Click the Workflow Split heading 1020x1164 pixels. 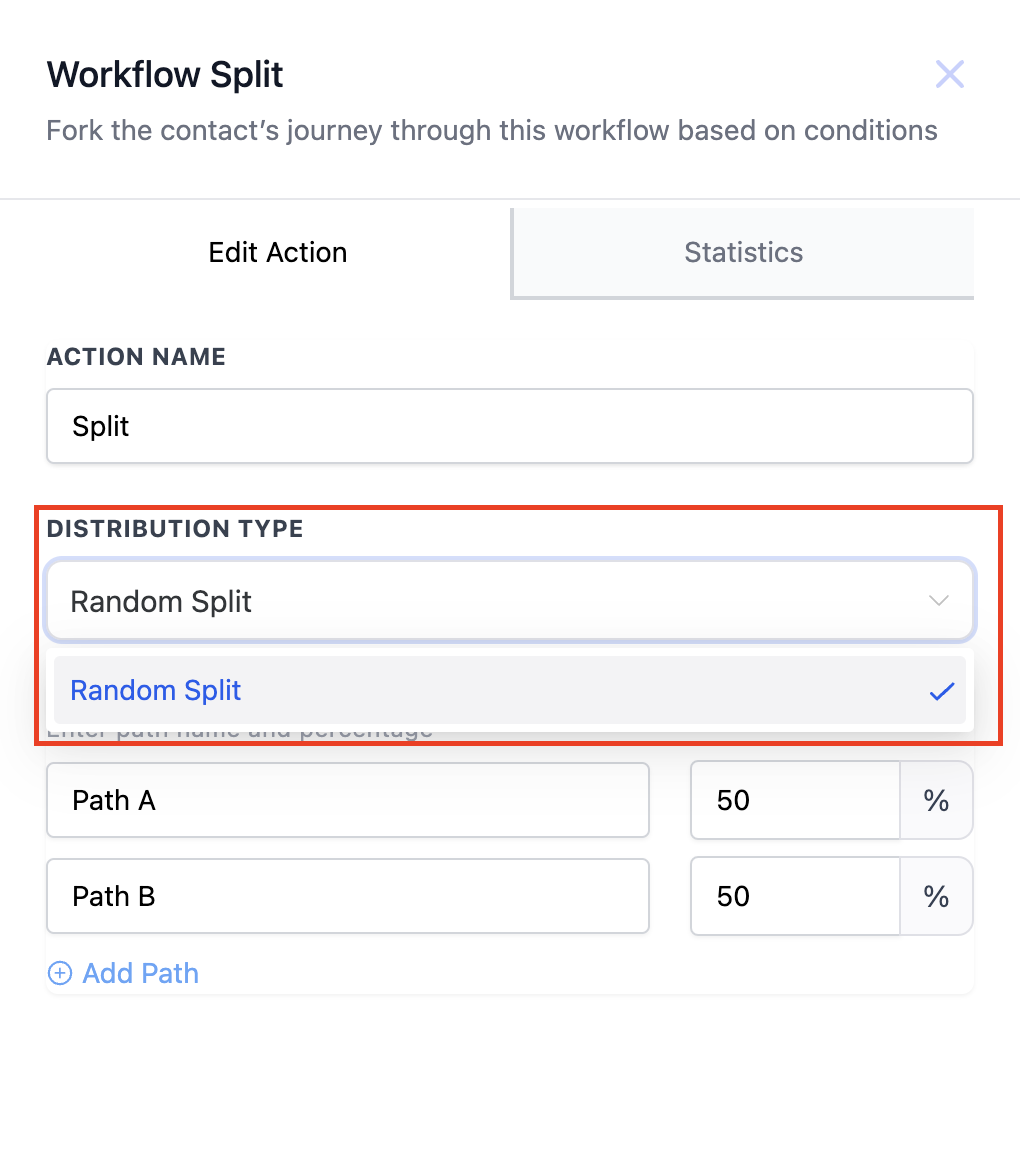click(165, 75)
